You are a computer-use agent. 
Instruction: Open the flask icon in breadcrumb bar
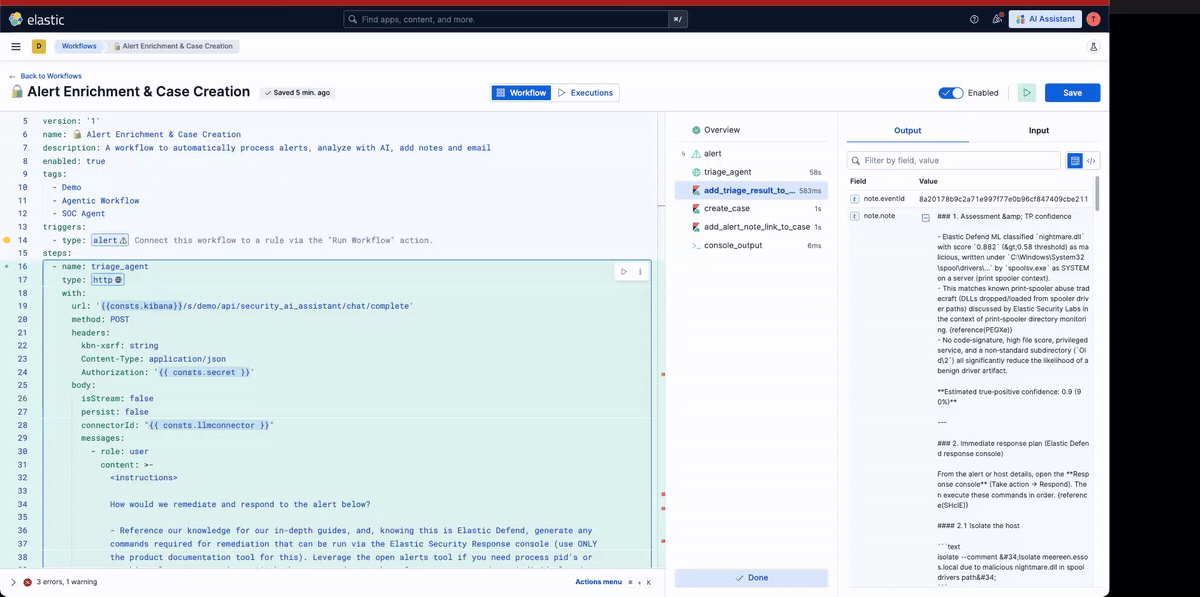point(1093,46)
